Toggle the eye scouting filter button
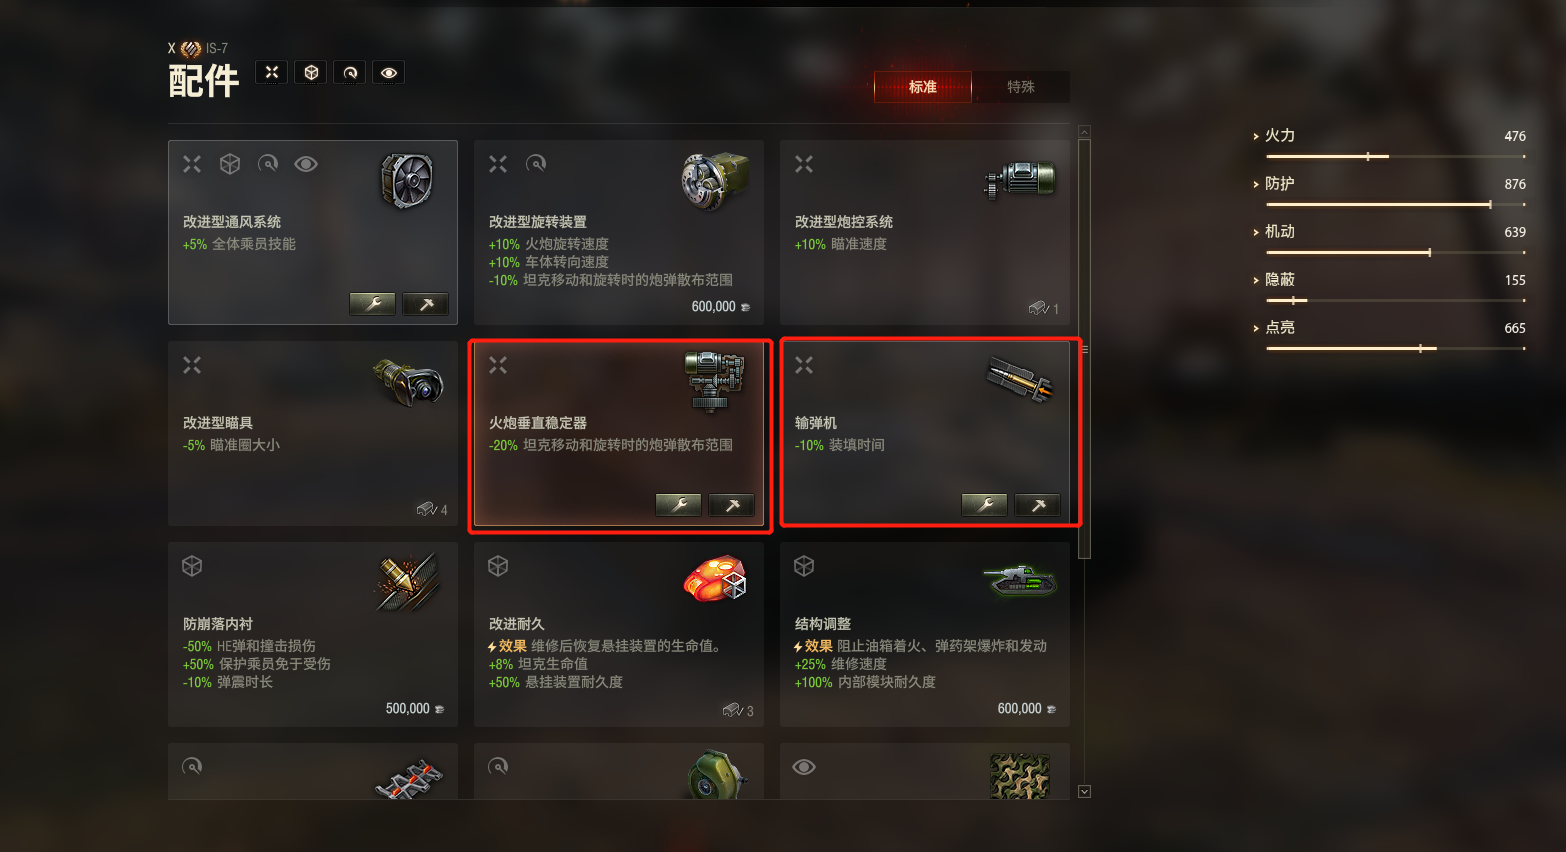Viewport: 1566px width, 852px height. pyautogui.click(x=389, y=72)
